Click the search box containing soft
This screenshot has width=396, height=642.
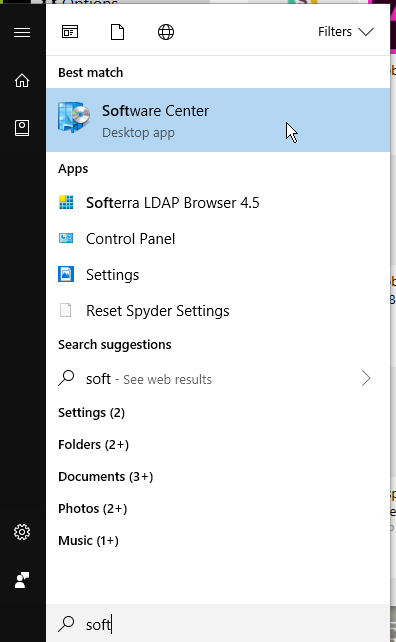[218, 624]
